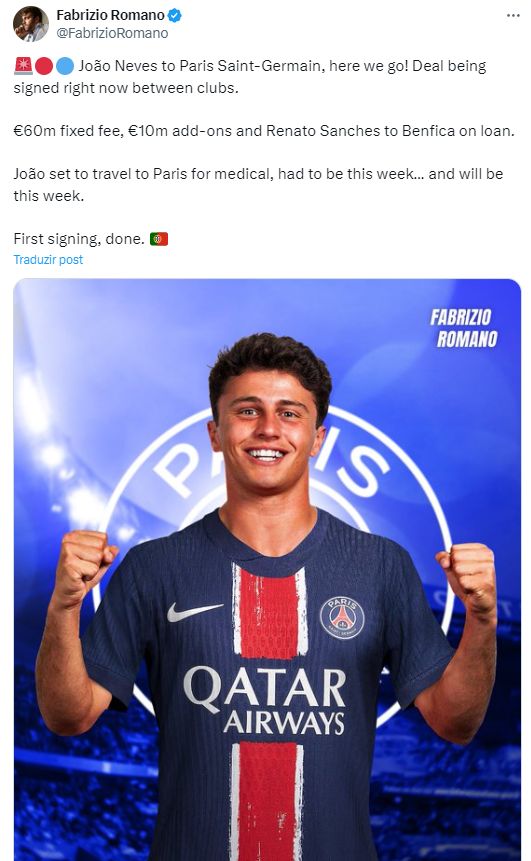Open the Fabrizio Romano display name
Screen dimensions: 531x861
click(x=110, y=15)
